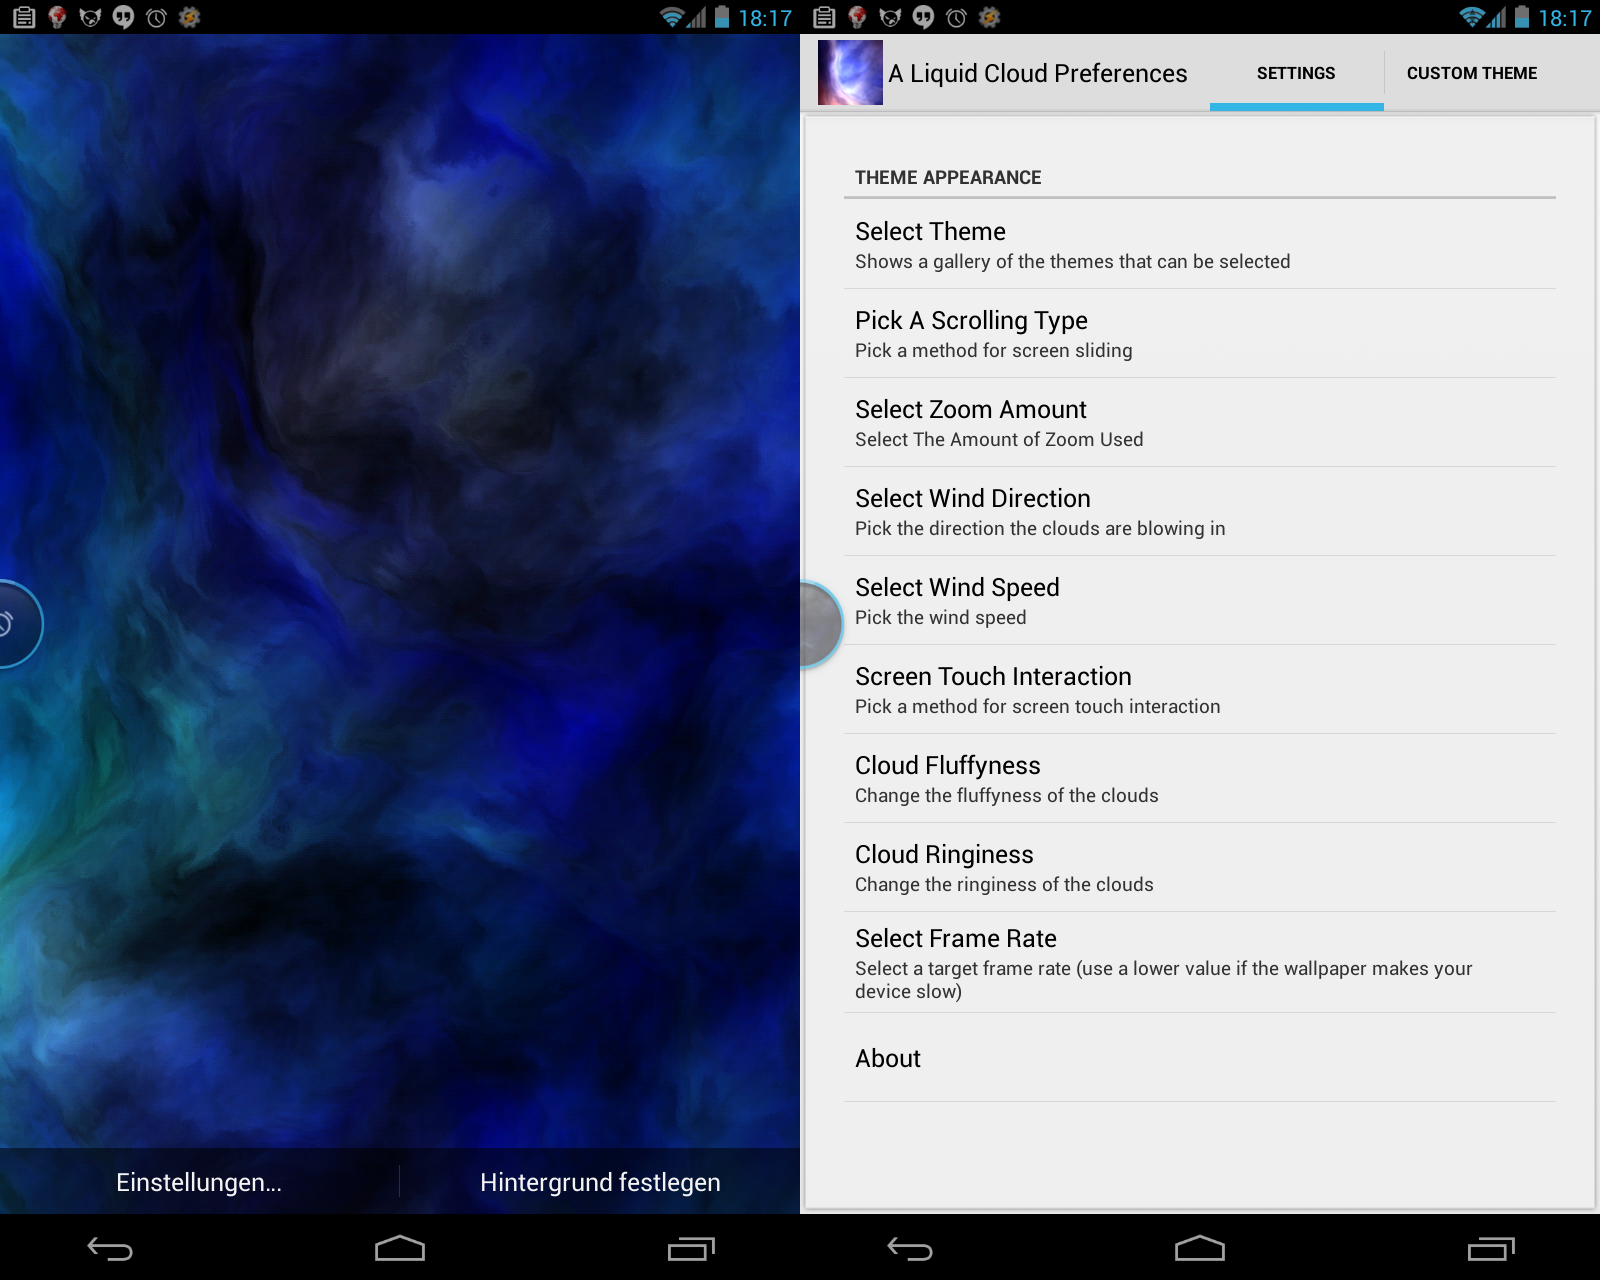Image resolution: width=1600 pixels, height=1280 pixels.
Task: Open Select Wind Speed preference
Action: point(1200,601)
